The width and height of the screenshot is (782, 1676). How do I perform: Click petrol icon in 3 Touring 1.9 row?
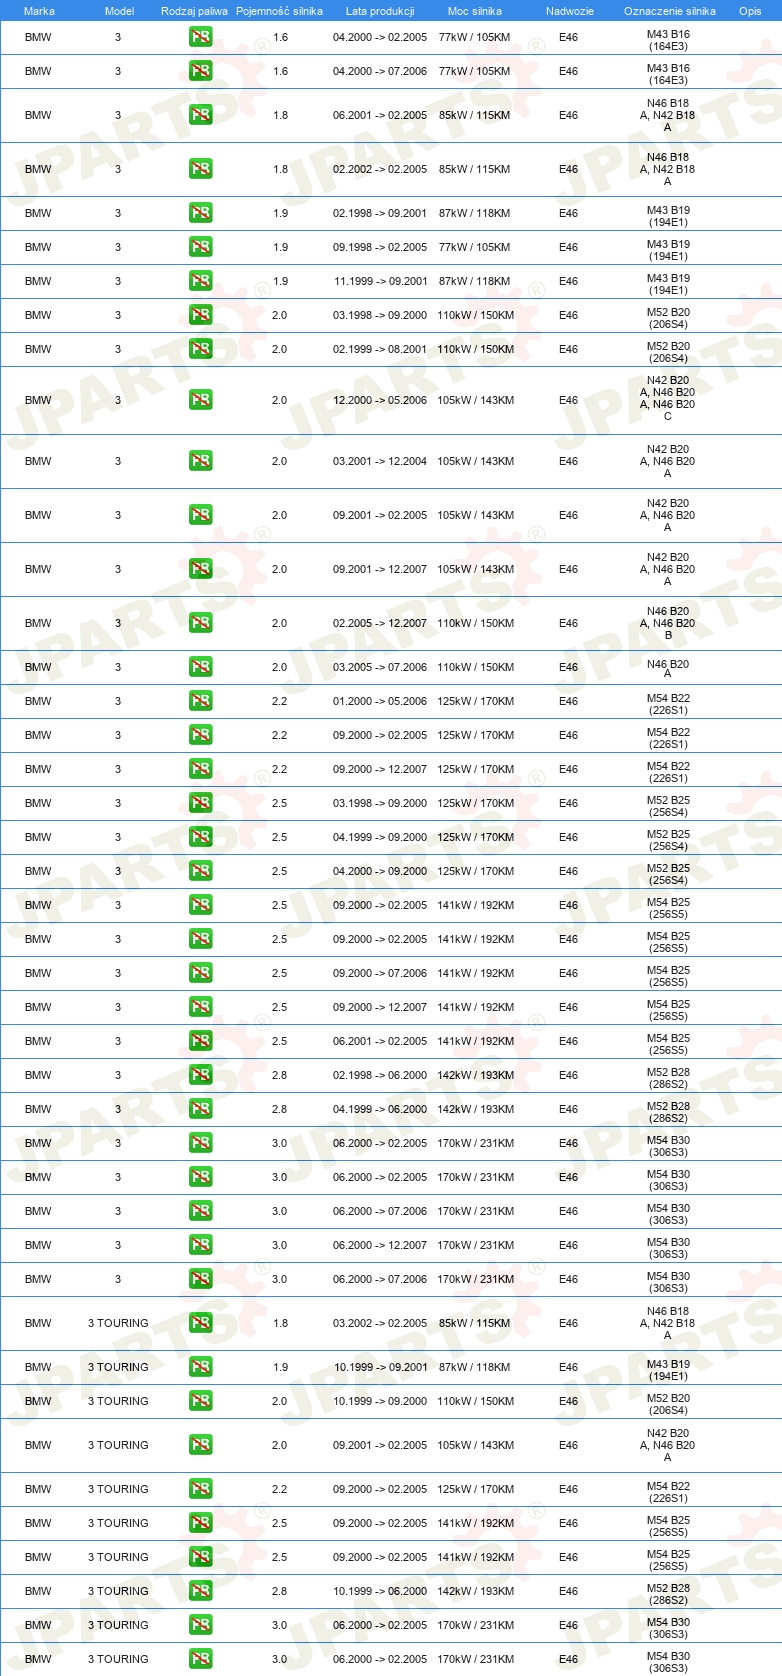(200, 1367)
